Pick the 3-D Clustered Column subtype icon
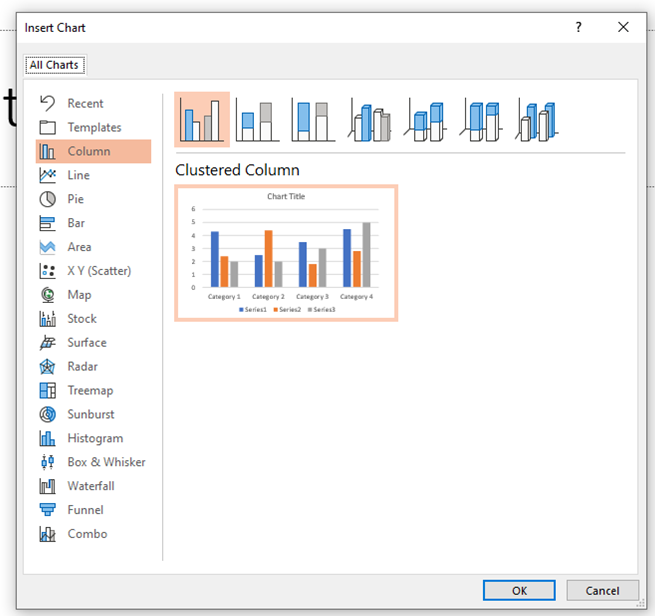This screenshot has height=616, width=655. pyautogui.click(x=371, y=120)
